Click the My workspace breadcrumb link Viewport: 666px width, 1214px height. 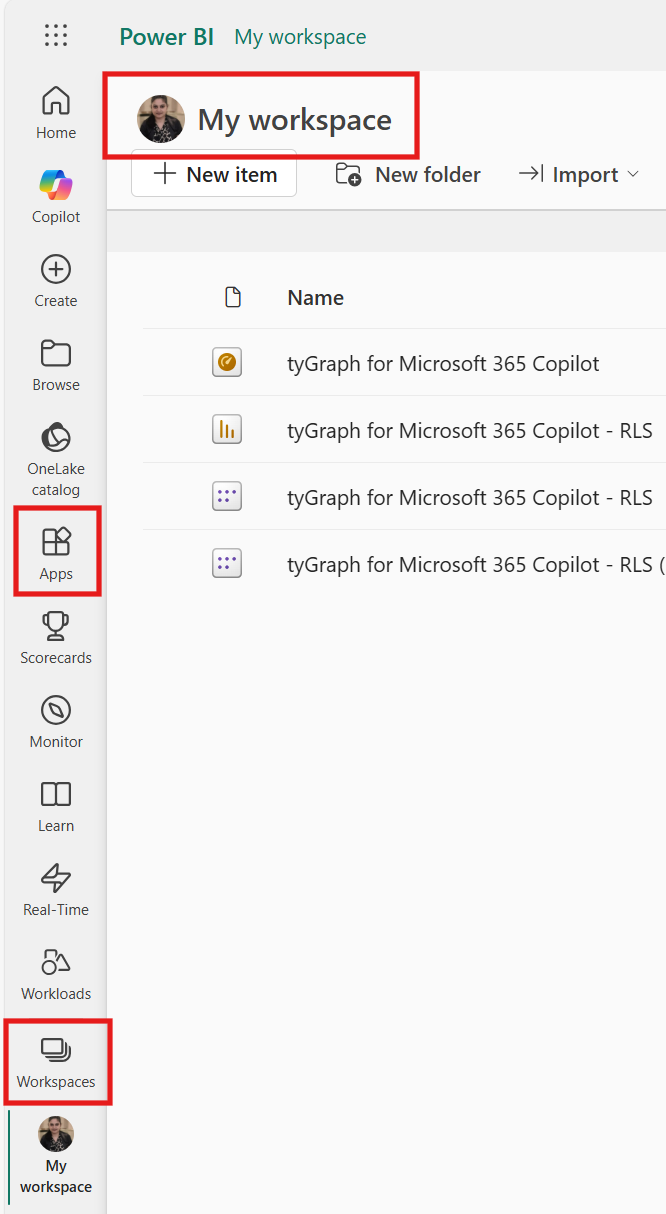[300, 37]
